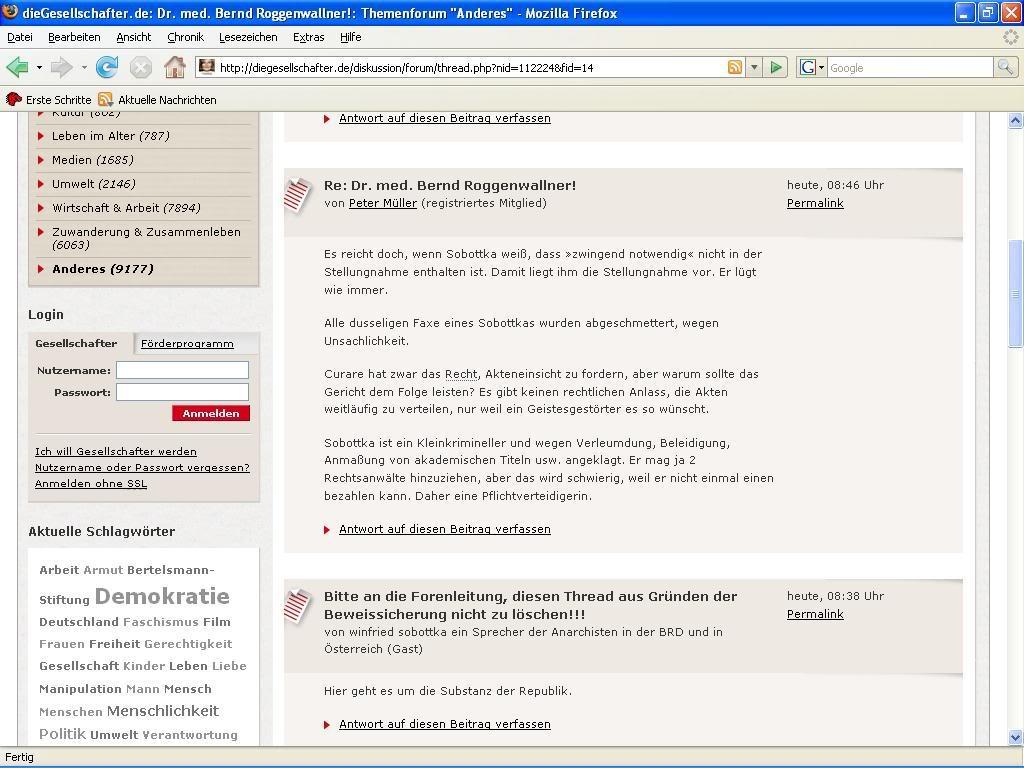Screen dimensions: 1024x768
Task: Click into the Nutzername input field
Action: [182, 370]
